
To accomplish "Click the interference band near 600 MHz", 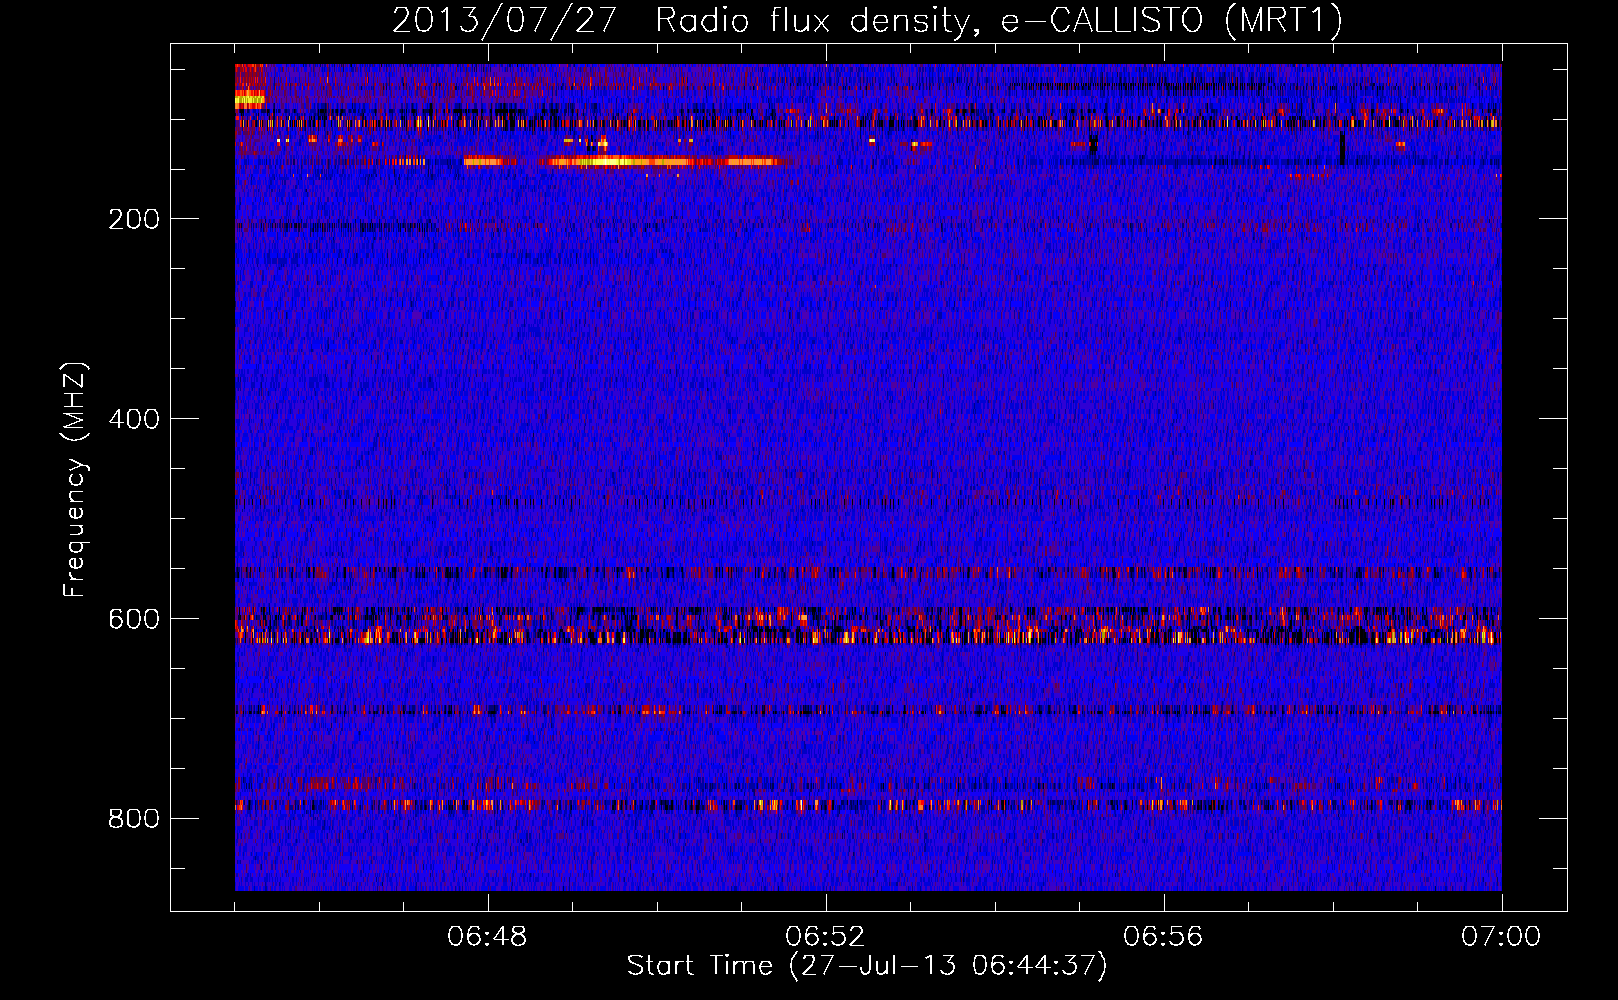I will (x=868, y=627).
